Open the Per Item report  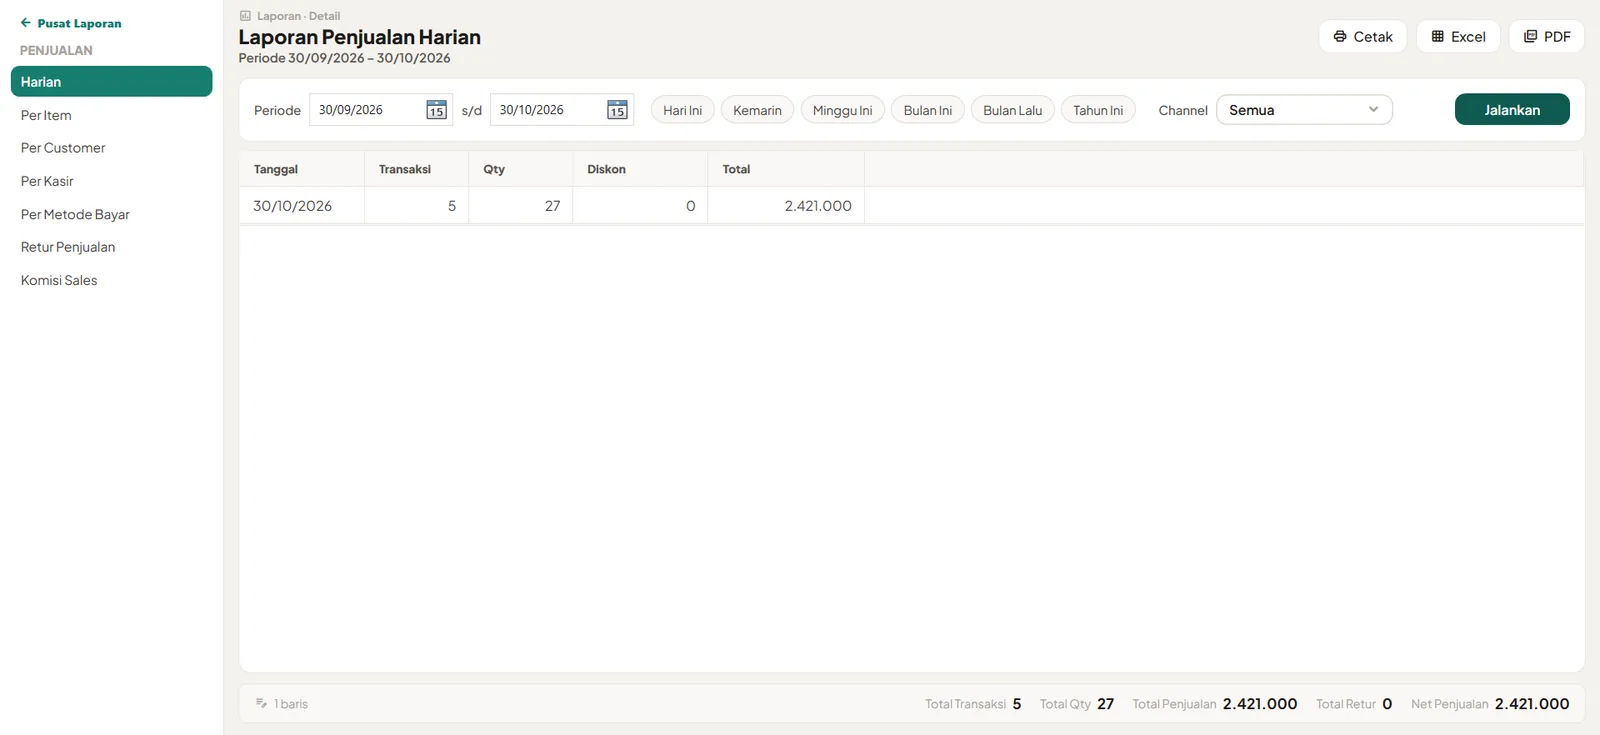pyautogui.click(x=46, y=115)
